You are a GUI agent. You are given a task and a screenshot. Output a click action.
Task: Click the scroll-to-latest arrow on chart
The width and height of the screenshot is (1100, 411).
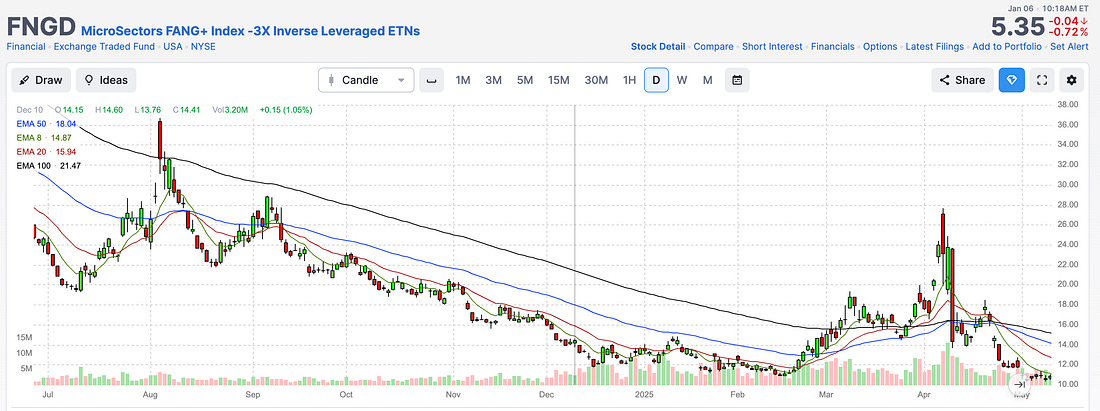1020,384
